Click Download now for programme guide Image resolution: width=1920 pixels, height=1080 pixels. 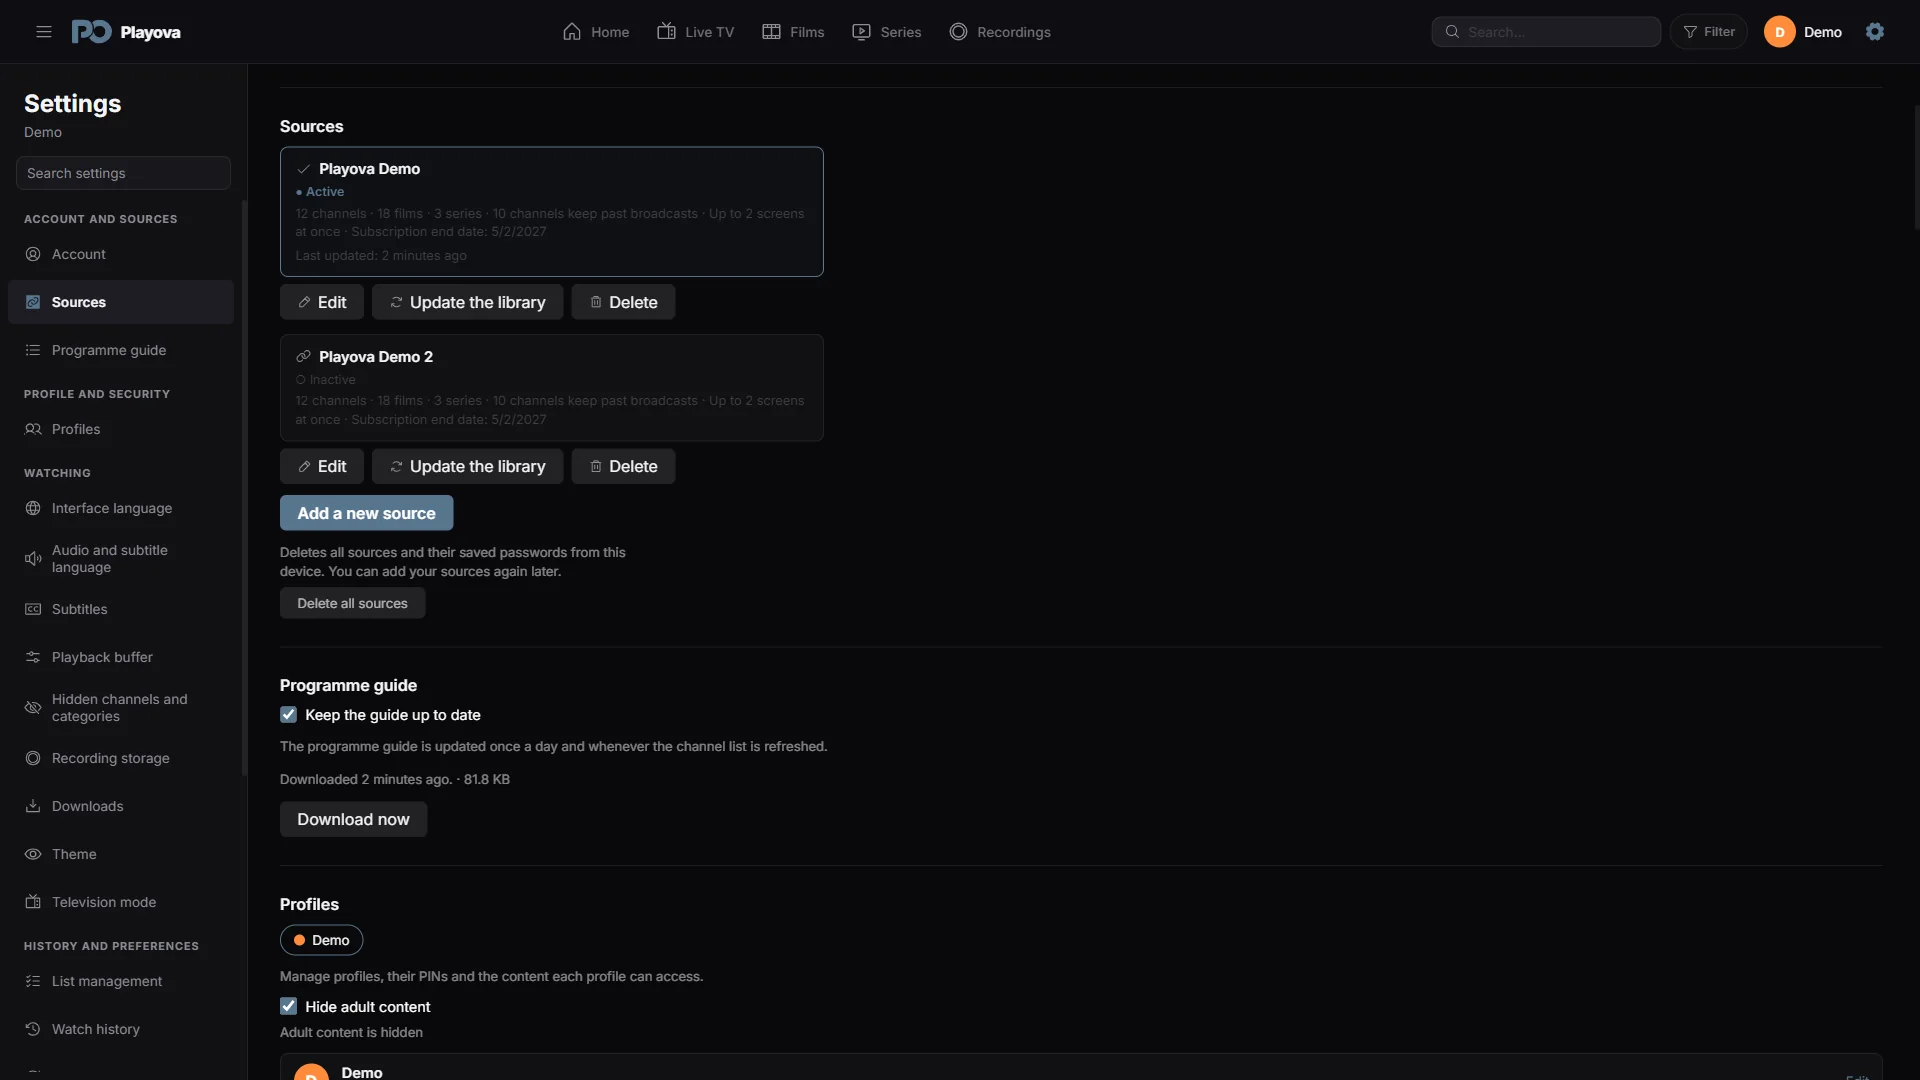pos(353,819)
